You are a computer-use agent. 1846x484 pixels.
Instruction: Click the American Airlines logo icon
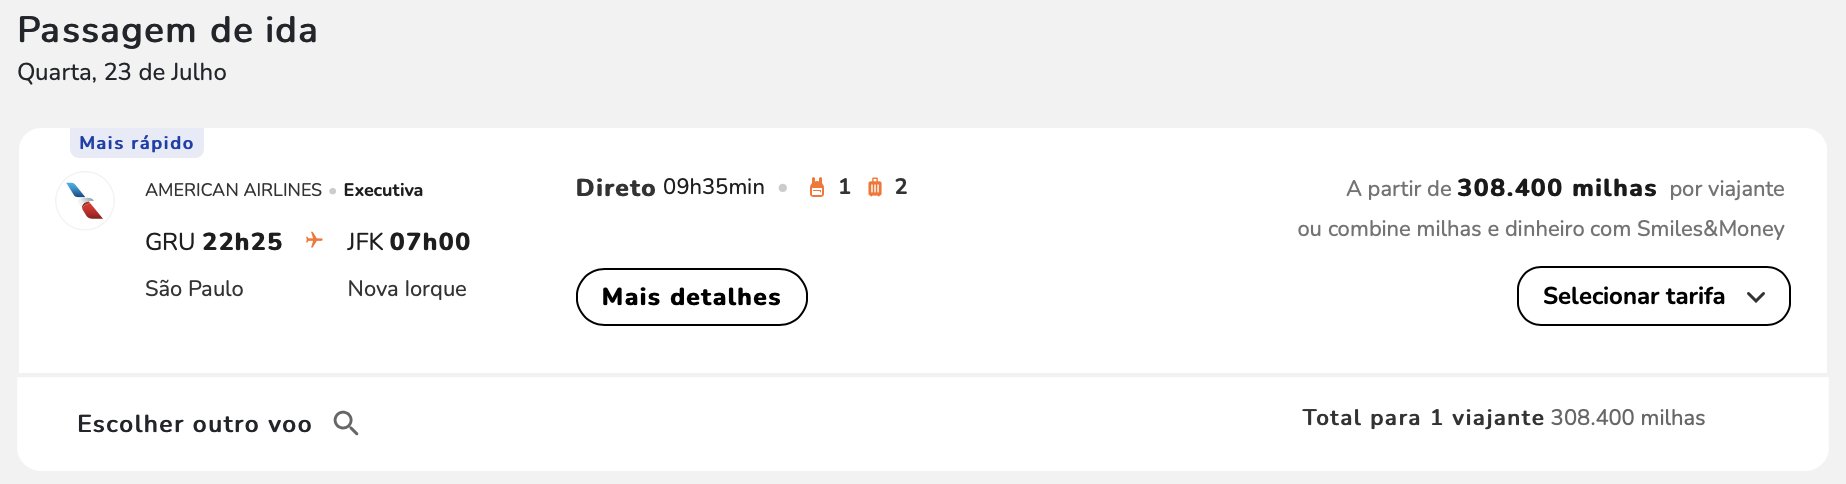click(85, 201)
